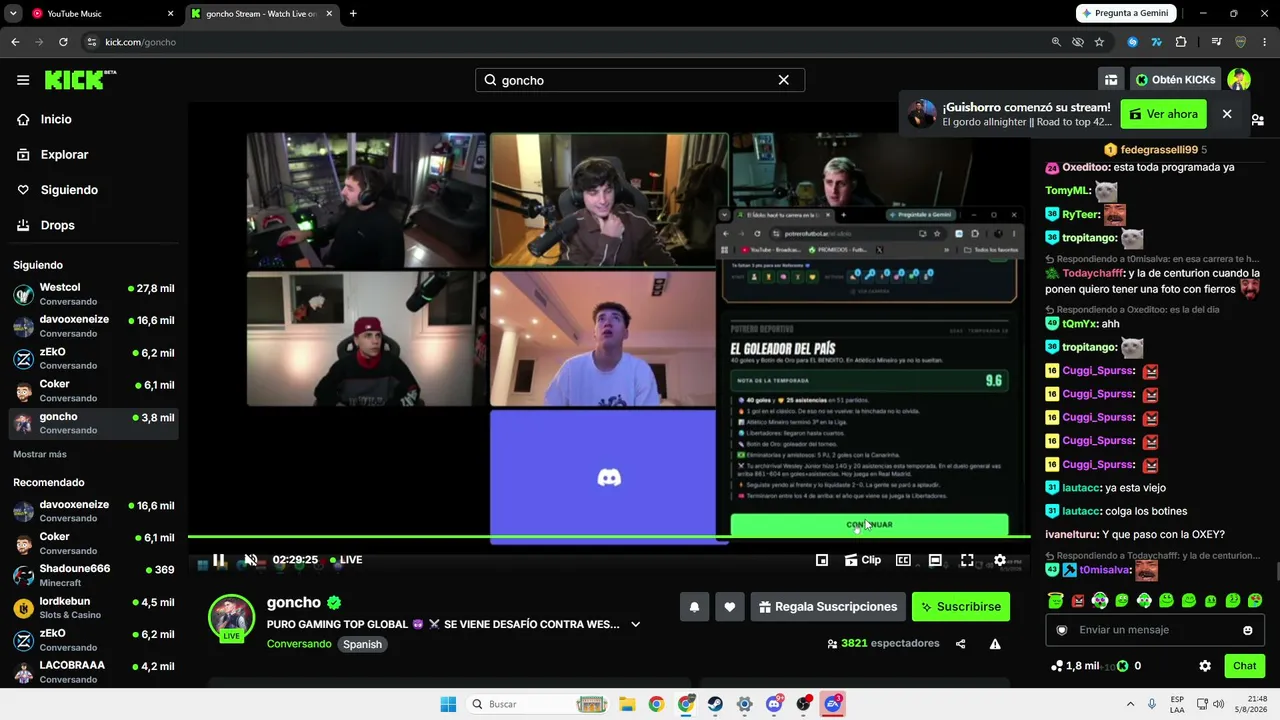1280x720 pixels.
Task: Share the goncho stream
Action: (x=961, y=644)
